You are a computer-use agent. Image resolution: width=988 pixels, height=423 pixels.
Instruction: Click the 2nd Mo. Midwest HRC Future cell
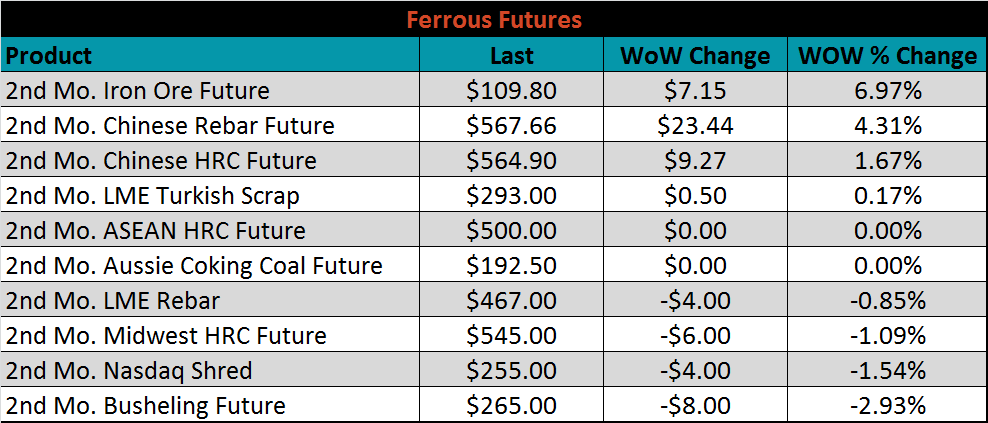point(166,336)
